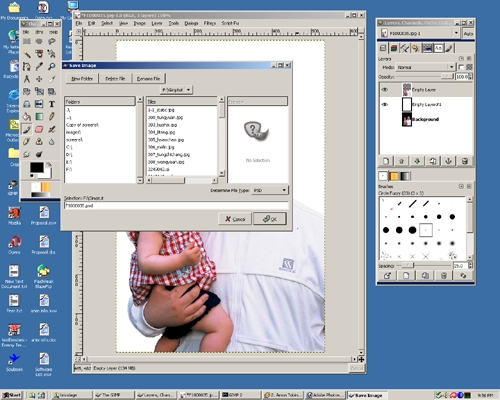Open the File menu in the image window
The image size is (500, 400).
79,23
